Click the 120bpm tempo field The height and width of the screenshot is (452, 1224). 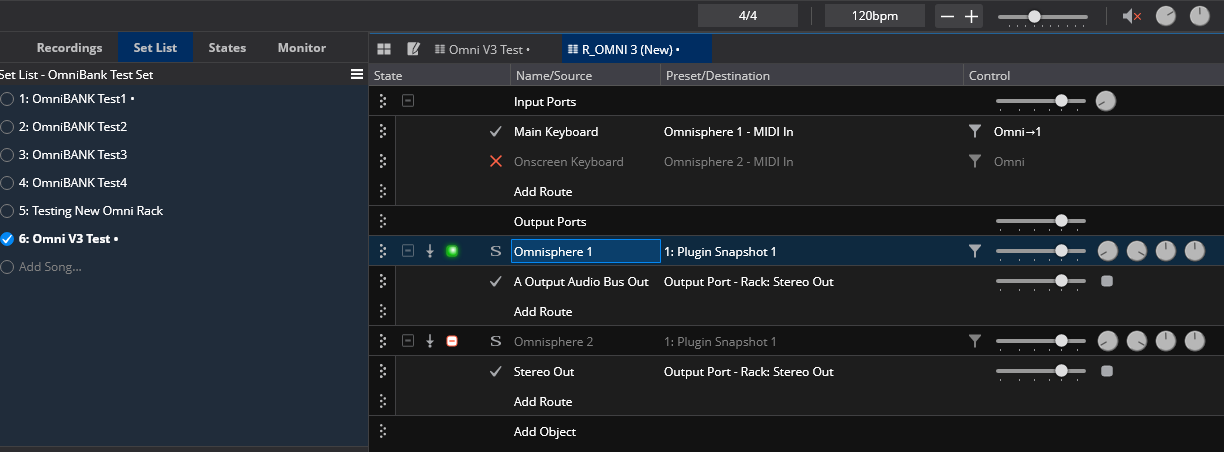click(876, 16)
